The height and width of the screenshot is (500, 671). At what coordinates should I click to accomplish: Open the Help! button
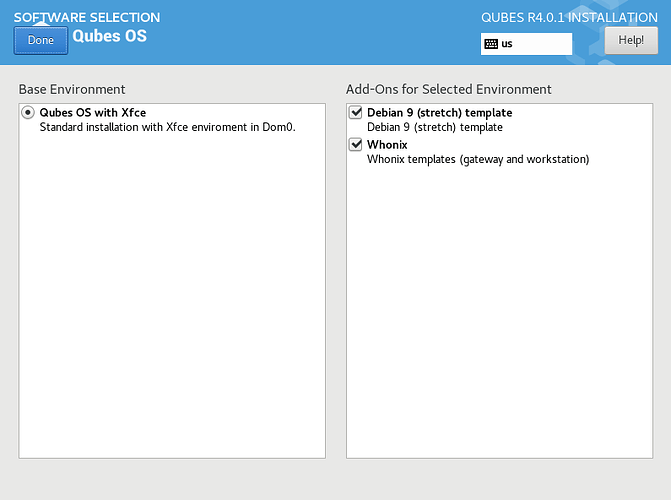(x=631, y=40)
